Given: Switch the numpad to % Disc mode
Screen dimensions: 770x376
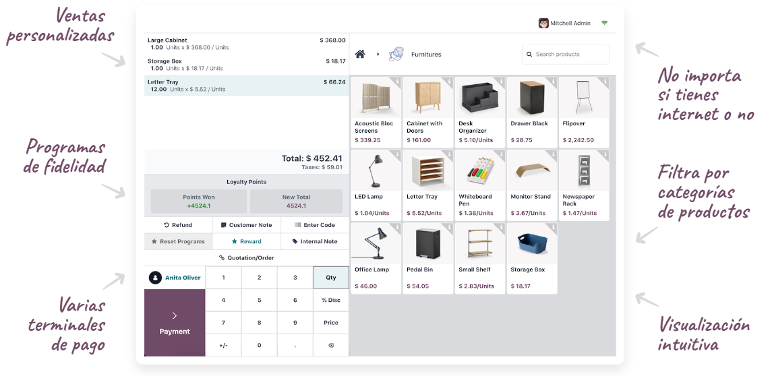Looking at the screenshot, I should click(x=331, y=300).
